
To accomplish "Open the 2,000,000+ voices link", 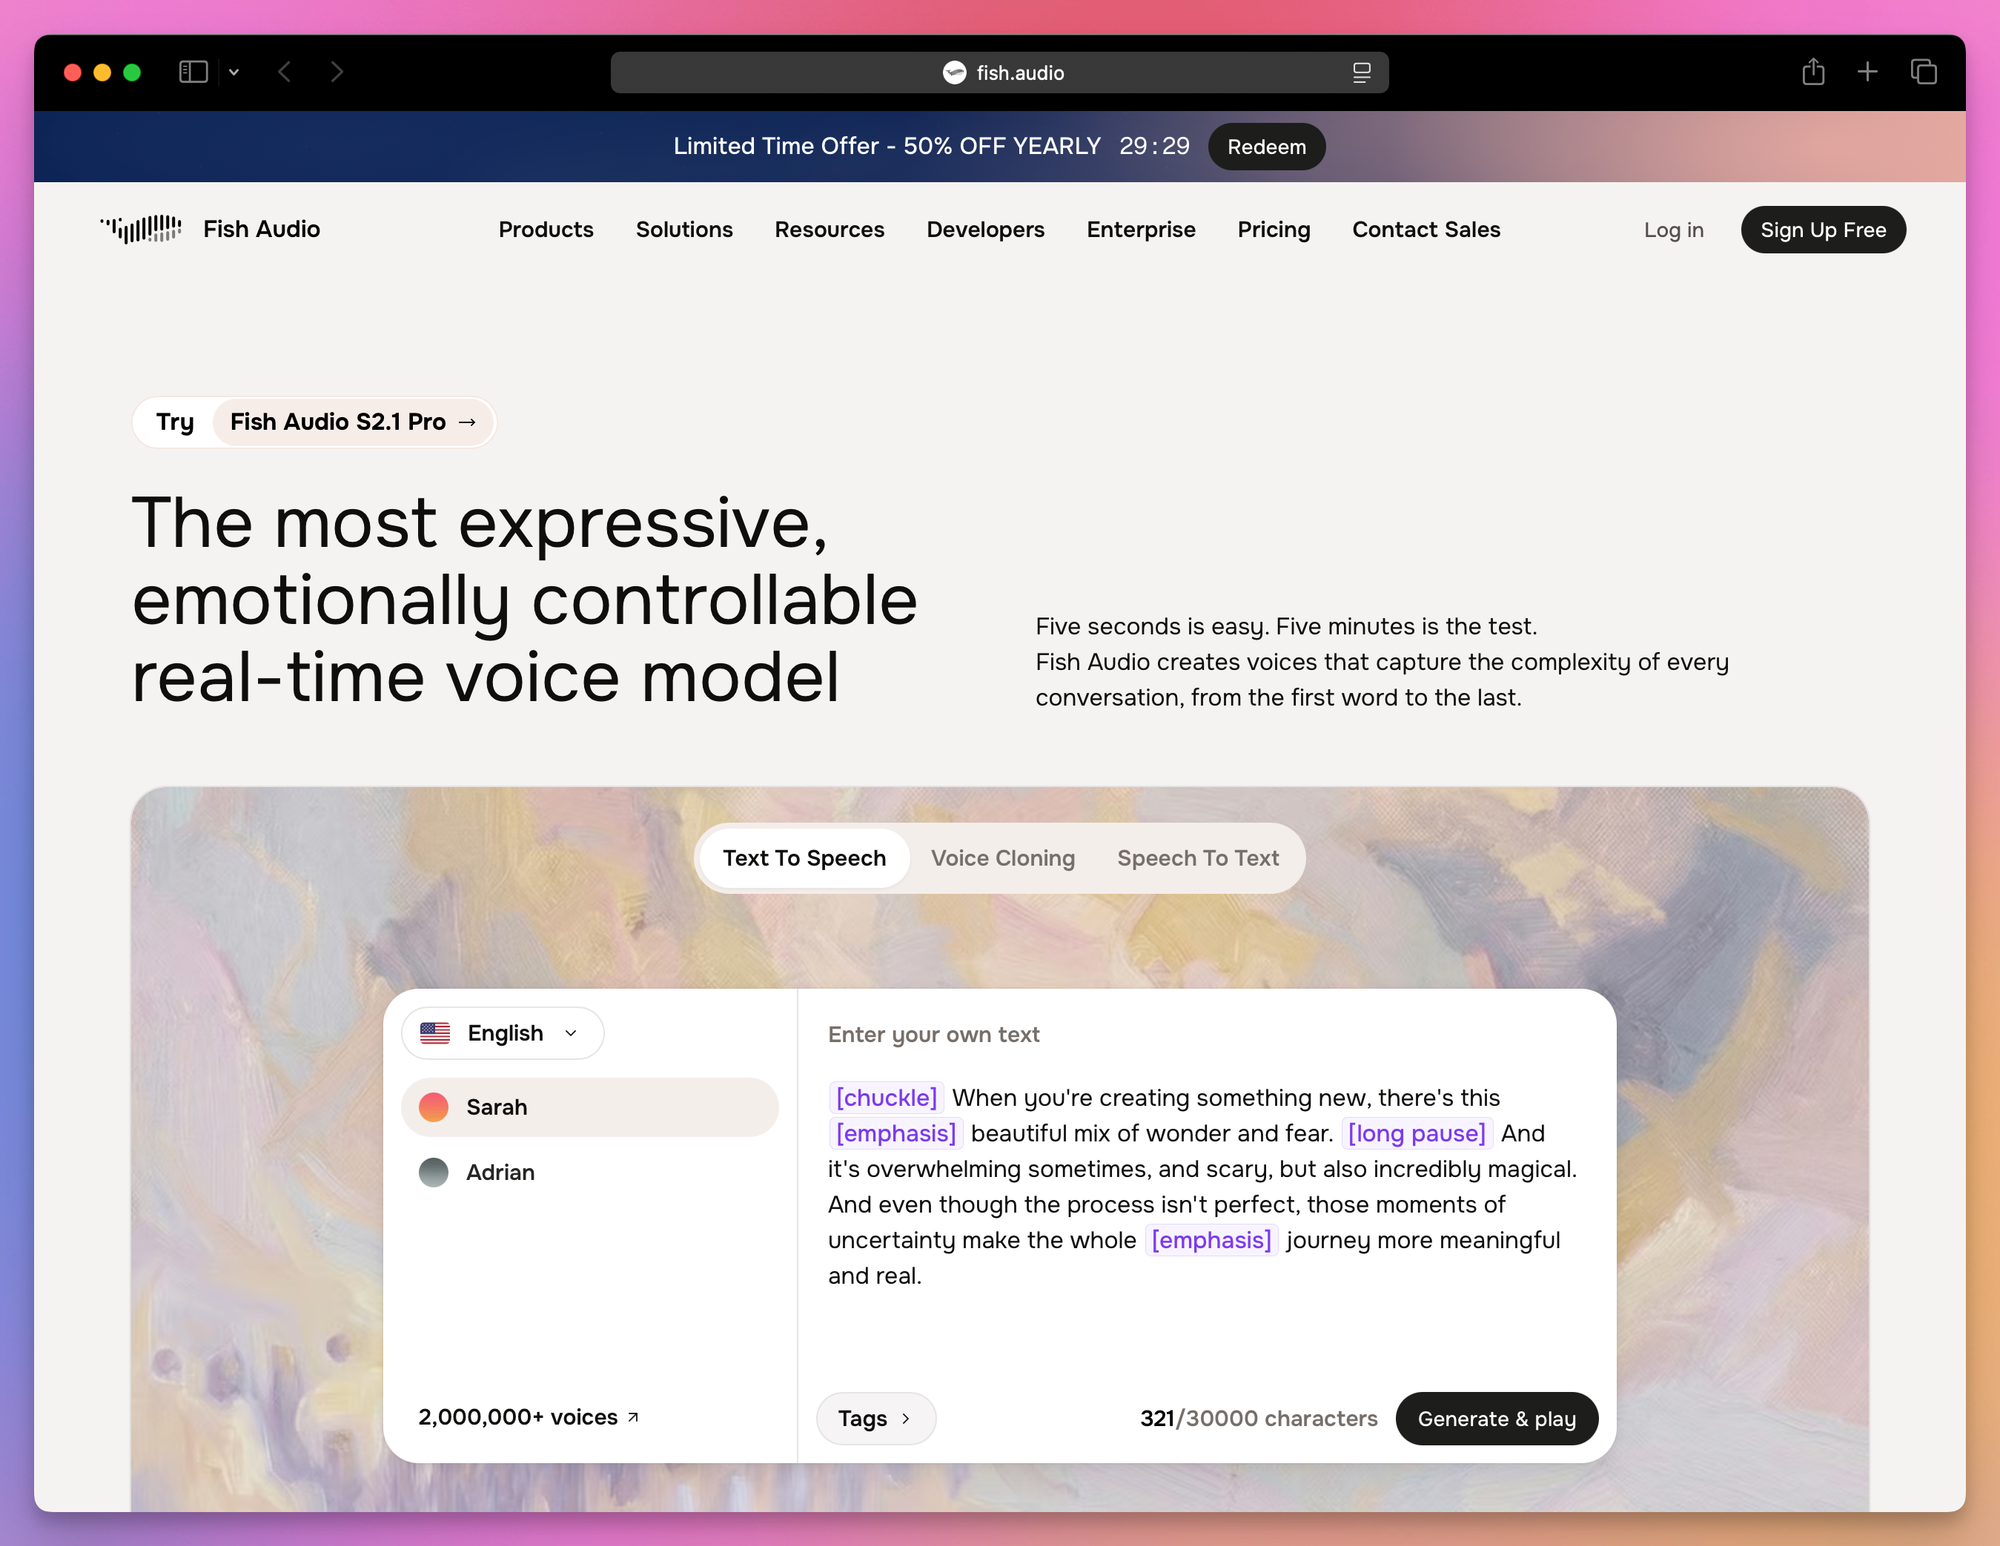I will coord(528,1417).
